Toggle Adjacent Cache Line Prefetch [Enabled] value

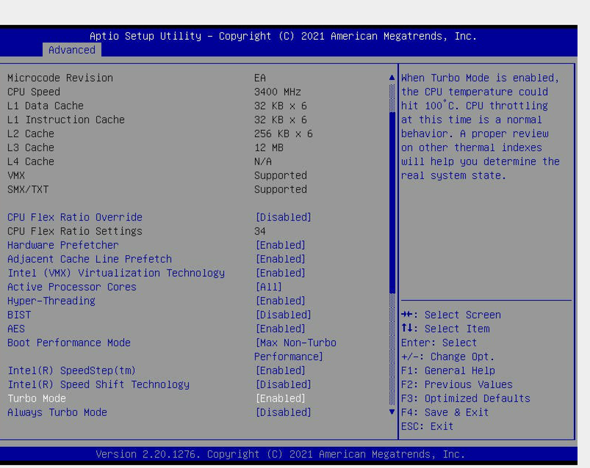tap(280, 259)
